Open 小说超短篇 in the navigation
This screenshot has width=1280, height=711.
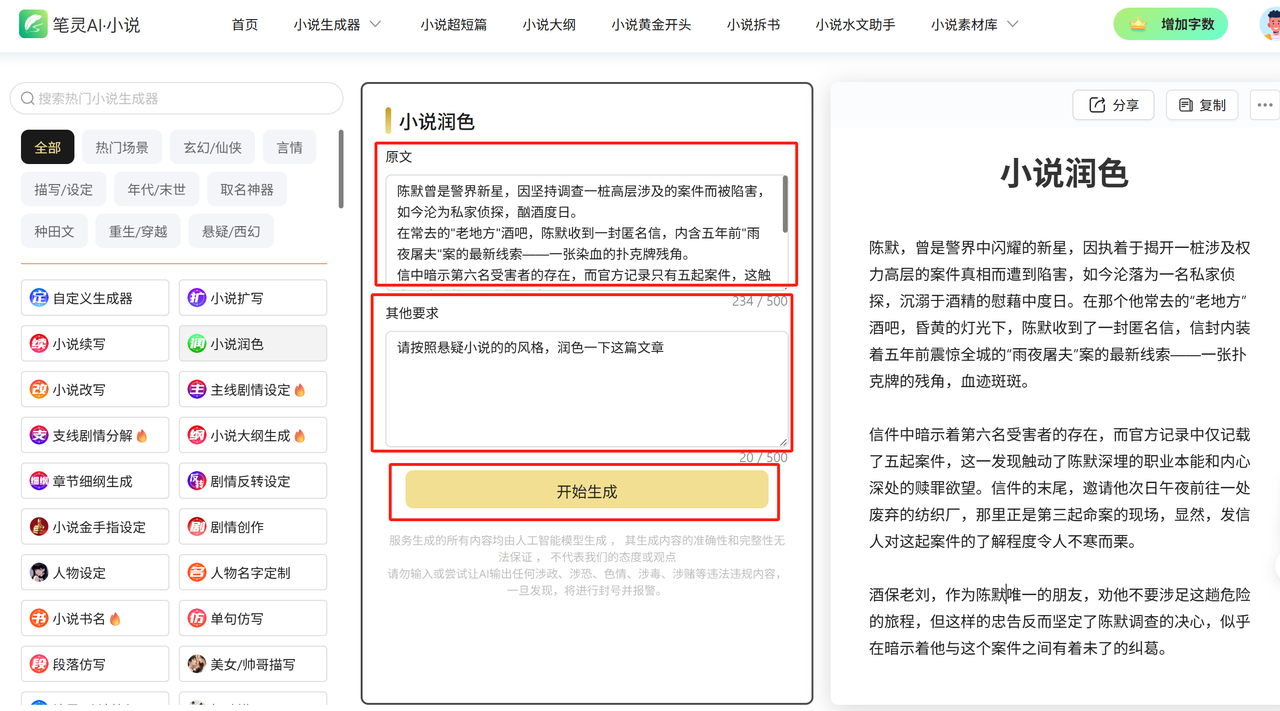[454, 25]
